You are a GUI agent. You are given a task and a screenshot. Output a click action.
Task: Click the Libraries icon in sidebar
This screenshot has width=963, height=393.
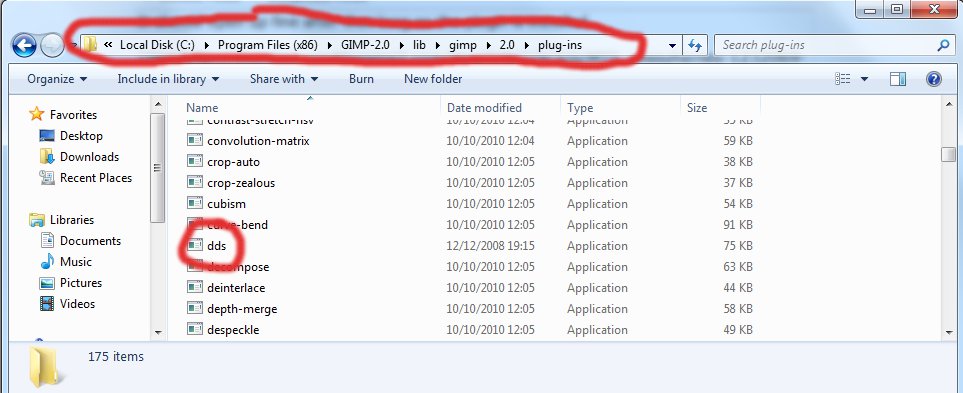click(37, 219)
